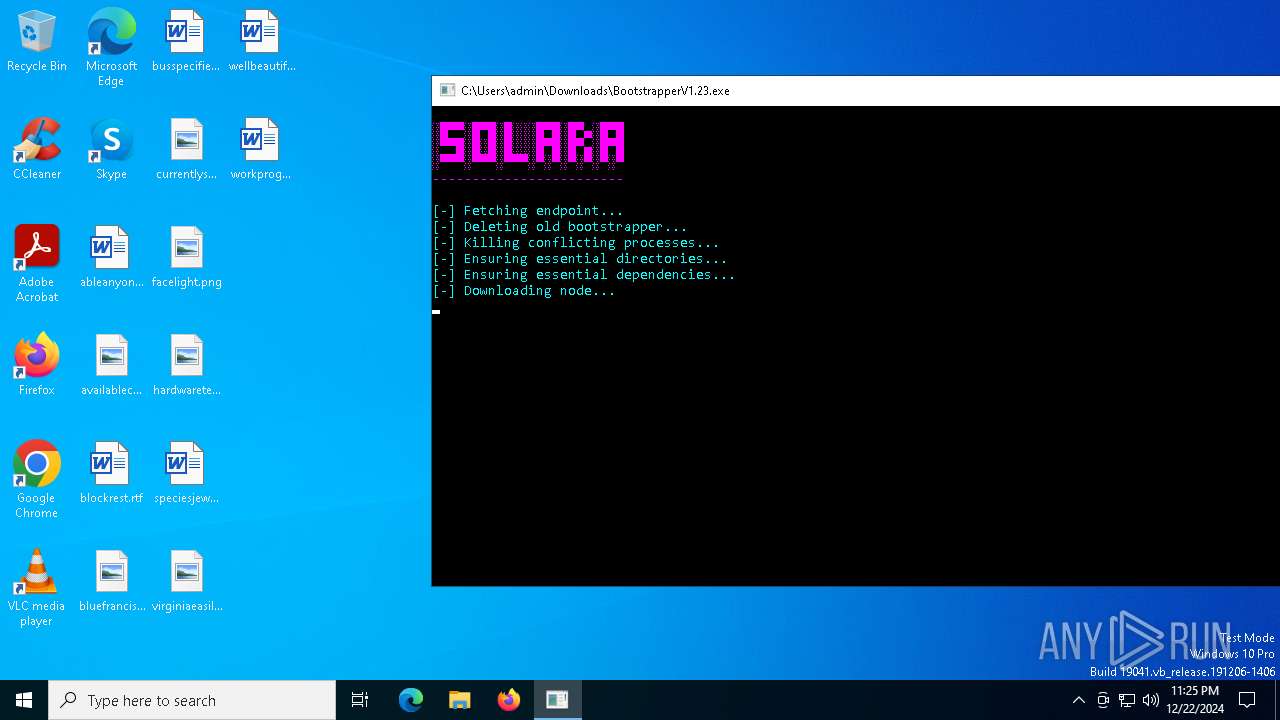Viewport: 1280px width, 720px height.
Task: Select the bluefrancis... image file
Action: tap(112, 582)
